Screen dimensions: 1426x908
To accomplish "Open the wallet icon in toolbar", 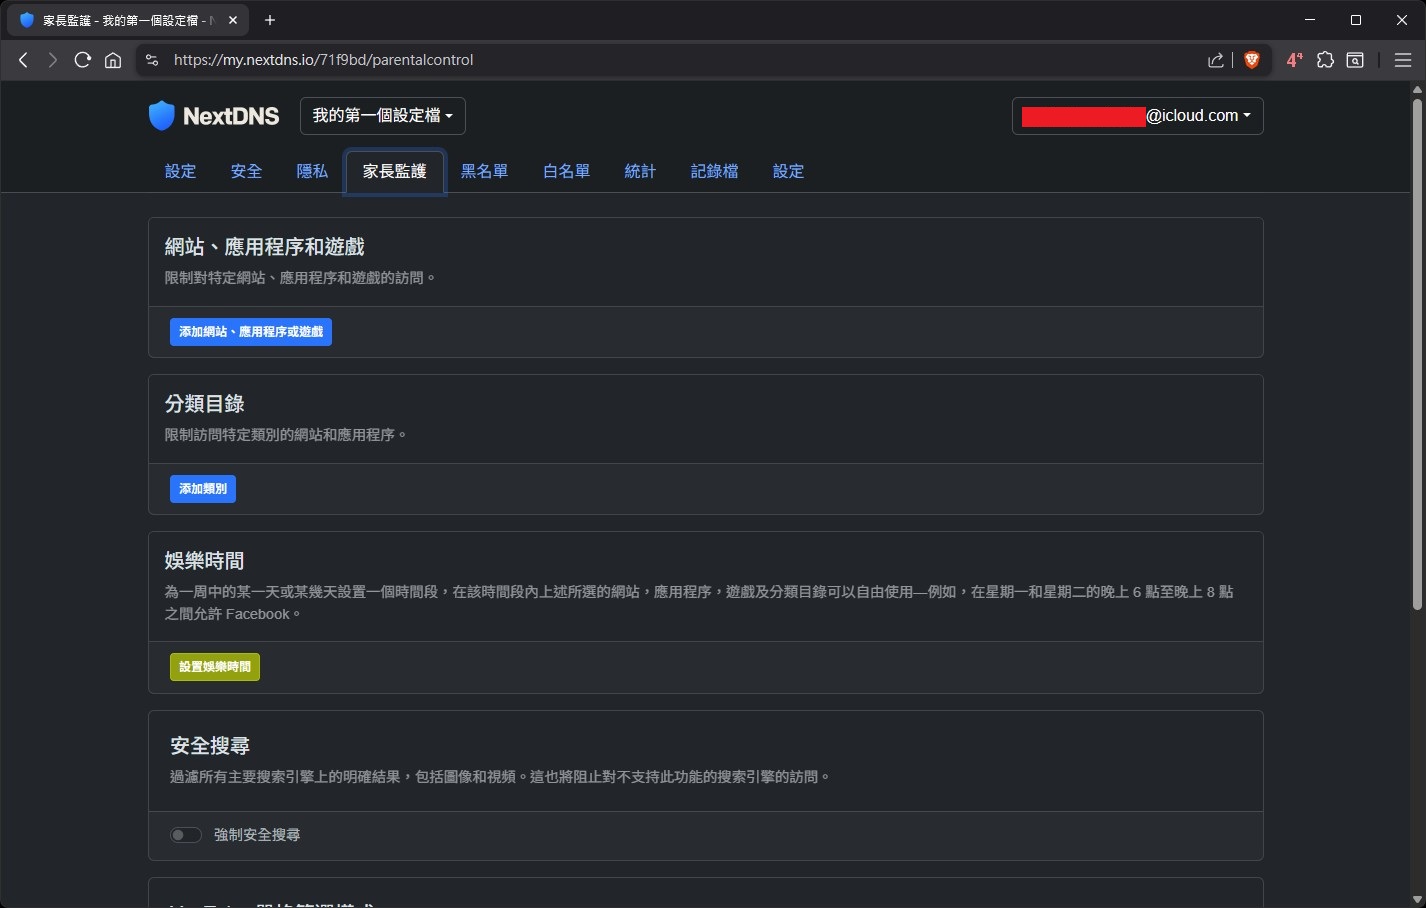I will (1355, 60).
